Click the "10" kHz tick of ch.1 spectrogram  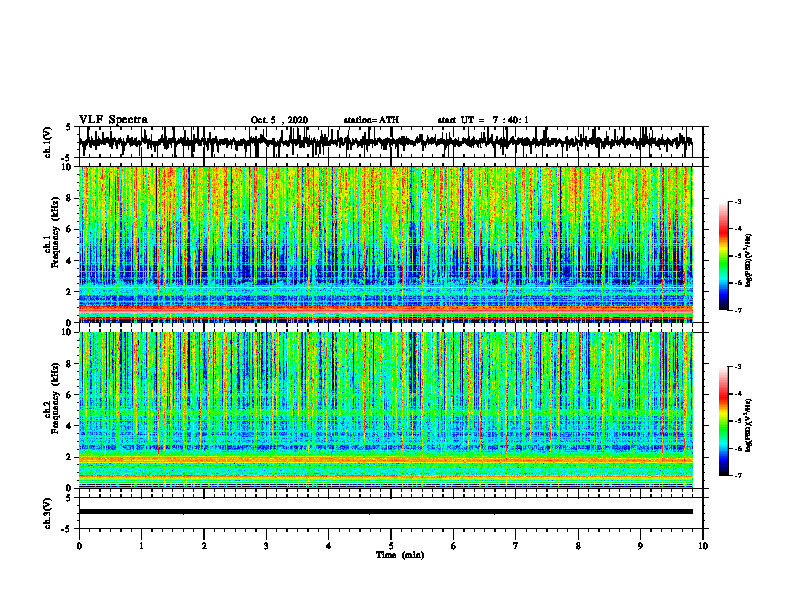(x=69, y=167)
